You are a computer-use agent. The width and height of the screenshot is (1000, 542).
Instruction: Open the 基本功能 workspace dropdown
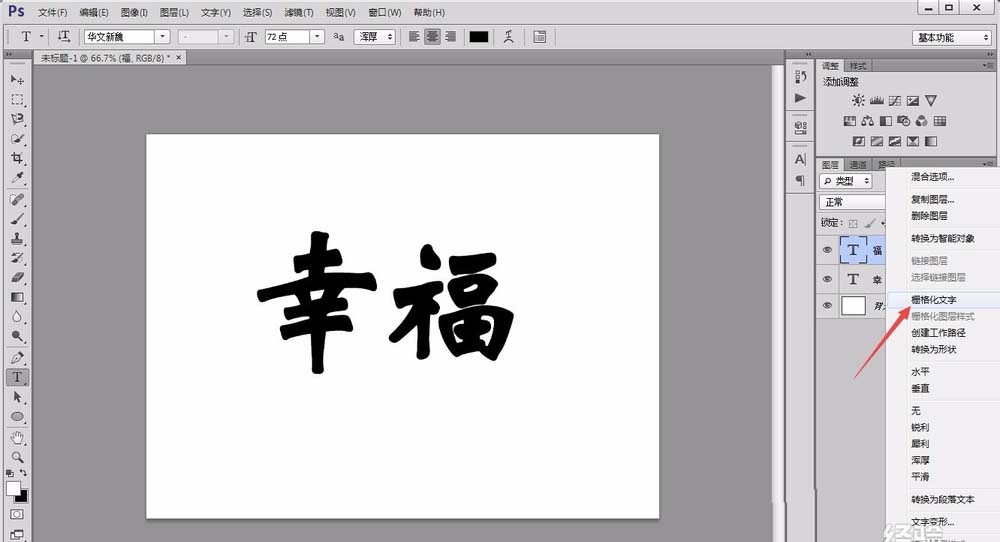(952, 38)
